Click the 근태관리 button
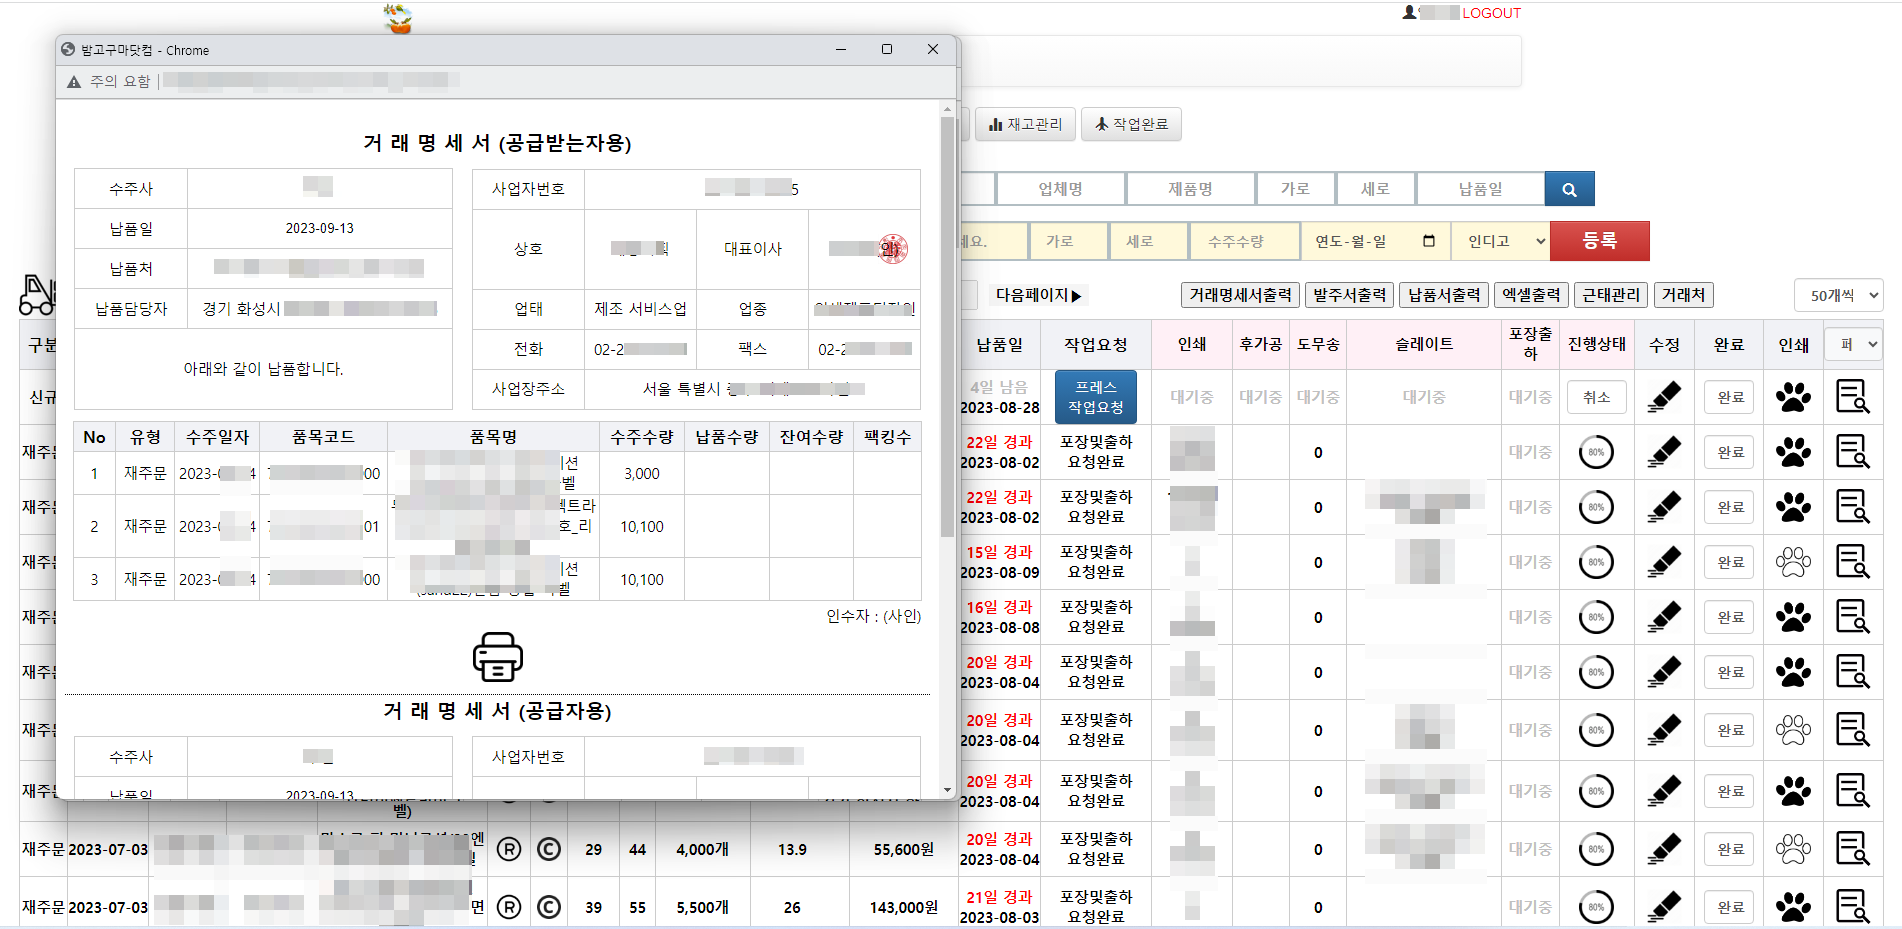This screenshot has width=1902, height=929. (1611, 295)
